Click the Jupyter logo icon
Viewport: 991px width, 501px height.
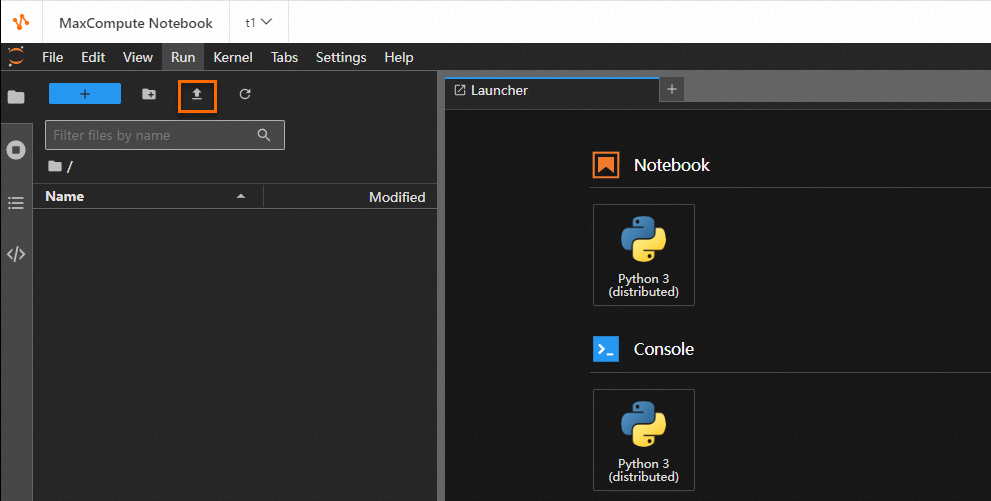click(x=16, y=56)
